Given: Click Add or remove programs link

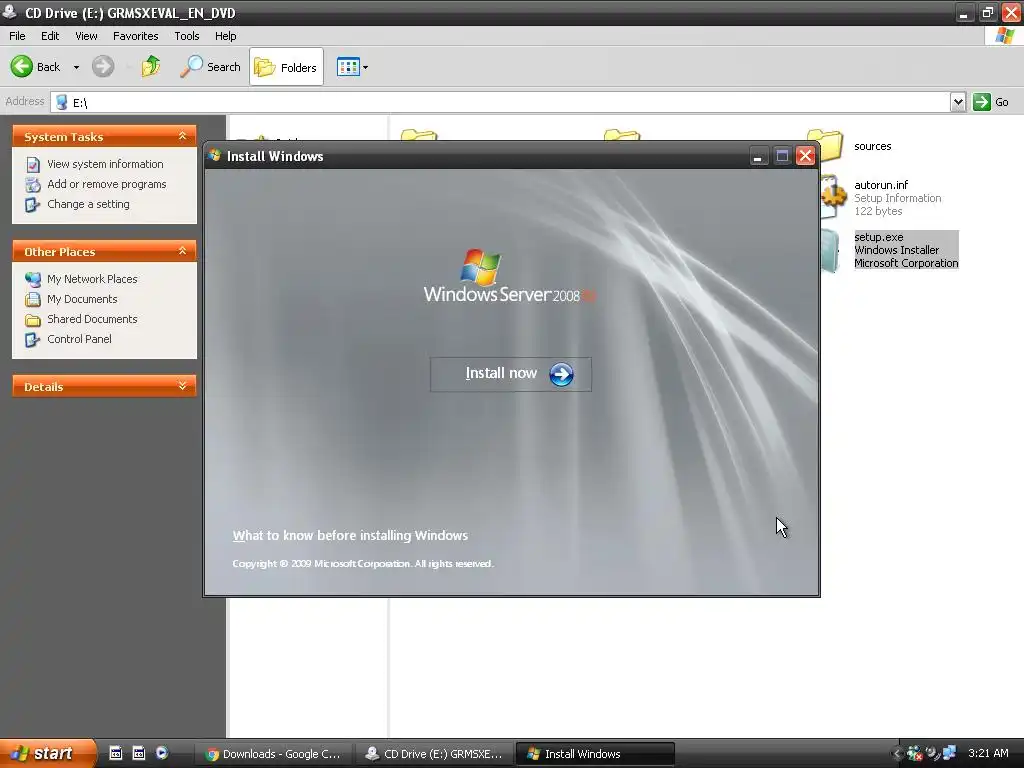Looking at the screenshot, I should tap(106, 184).
